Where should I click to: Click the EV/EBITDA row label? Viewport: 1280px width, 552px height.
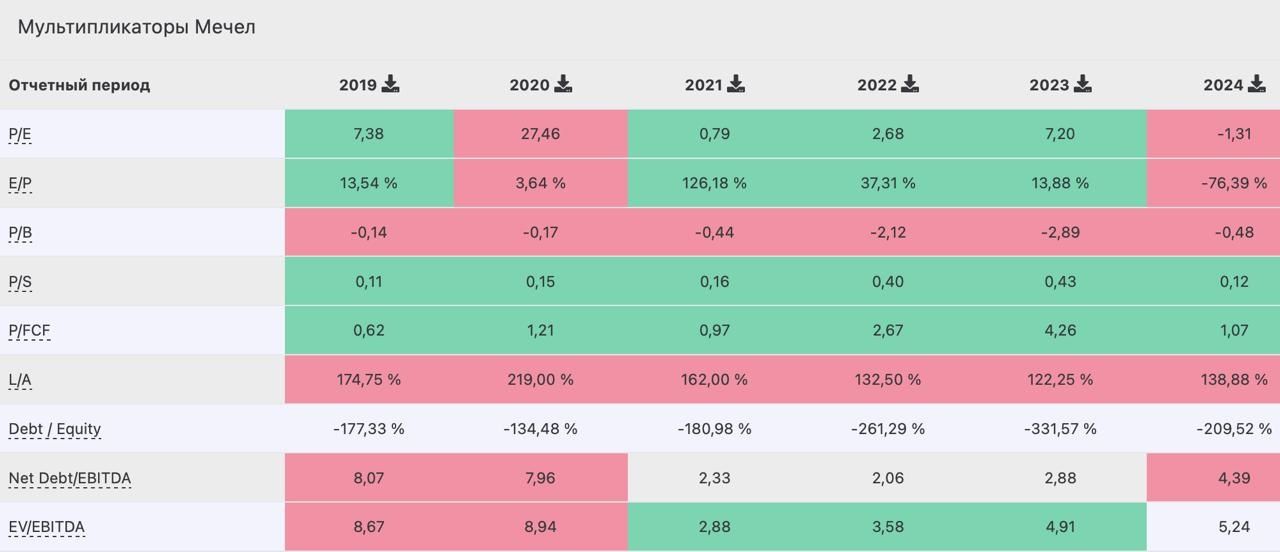[47, 527]
